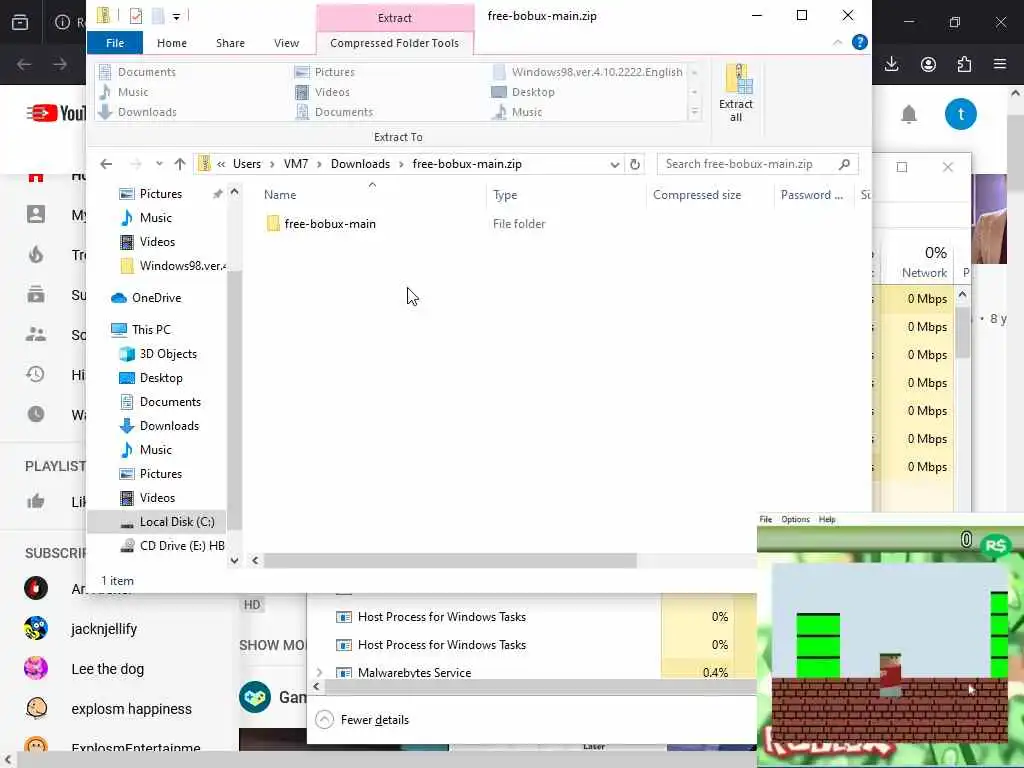Viewport: 1024px width, 768px height.
Task: Open the pinned Windows98.ver folder
Action: pyautogui.click(x=173, y=266)
